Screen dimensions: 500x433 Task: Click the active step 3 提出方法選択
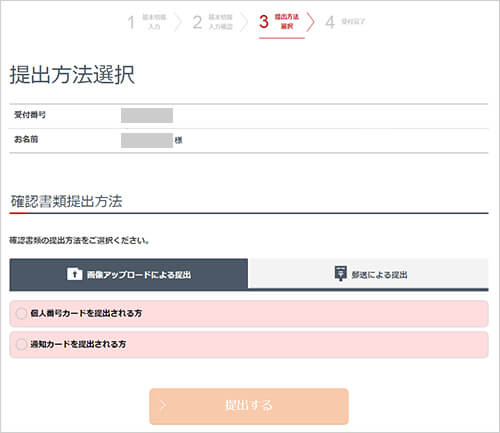279,22
